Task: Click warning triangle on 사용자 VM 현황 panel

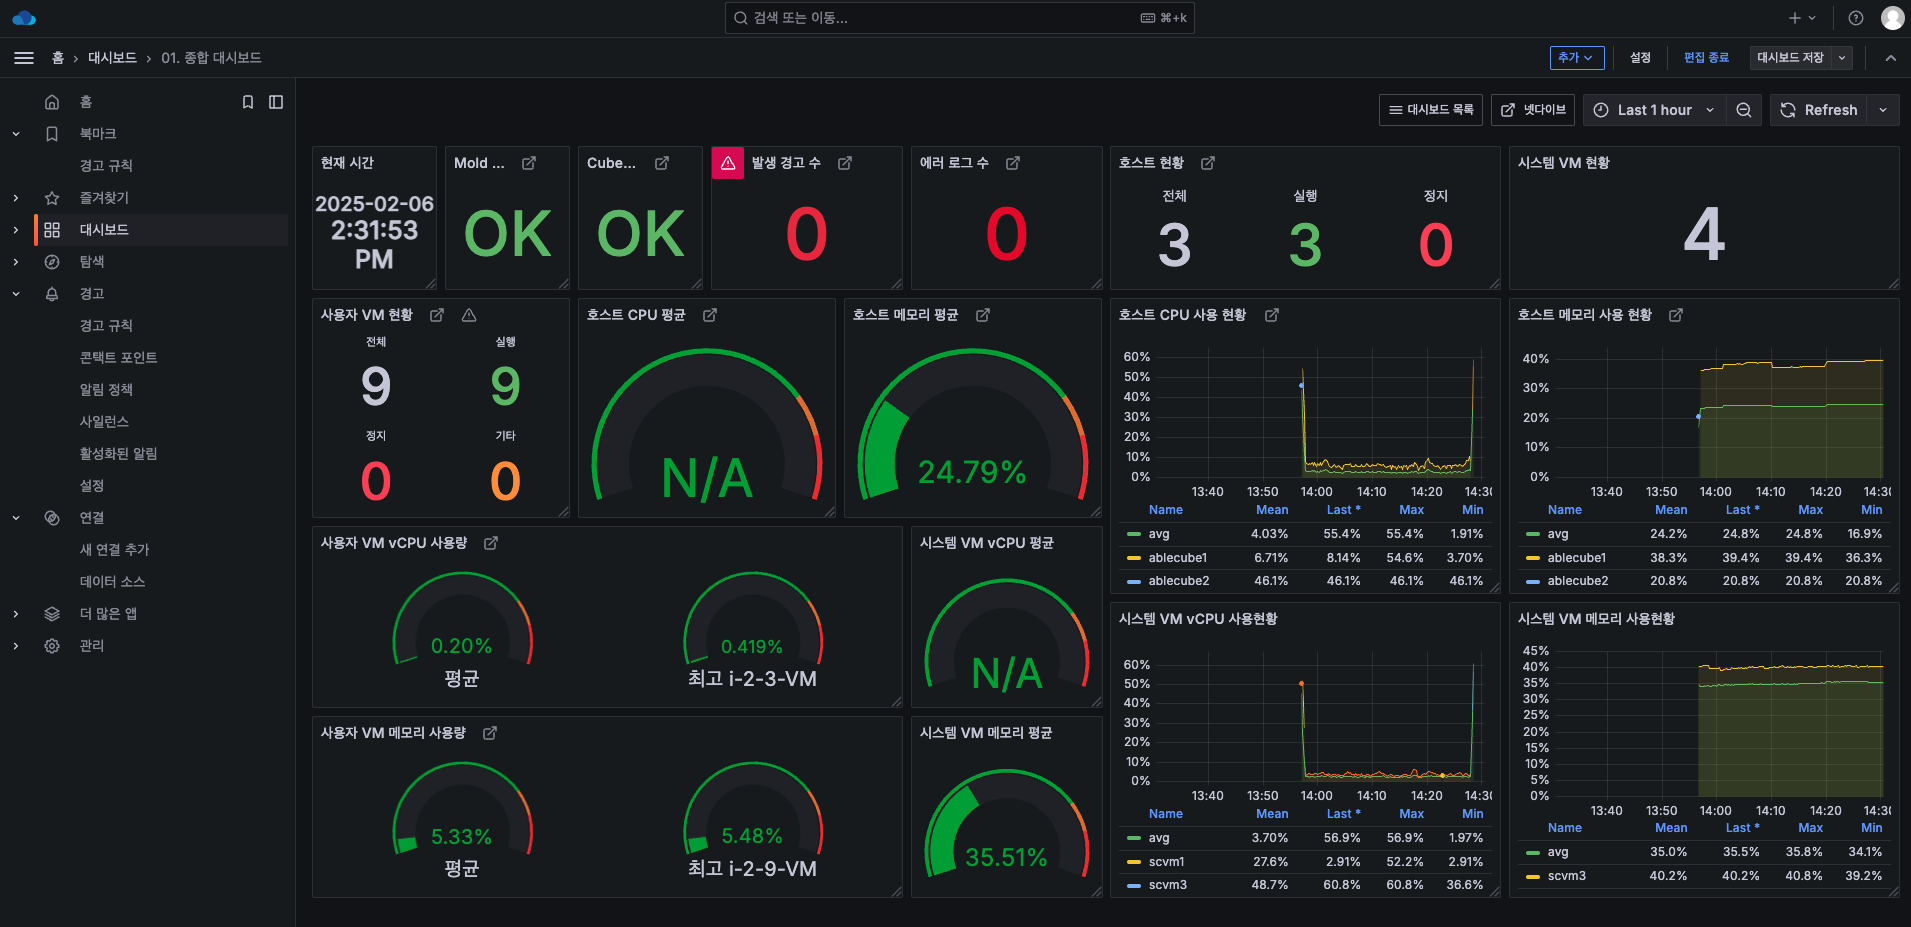Action: coord(469,315)
